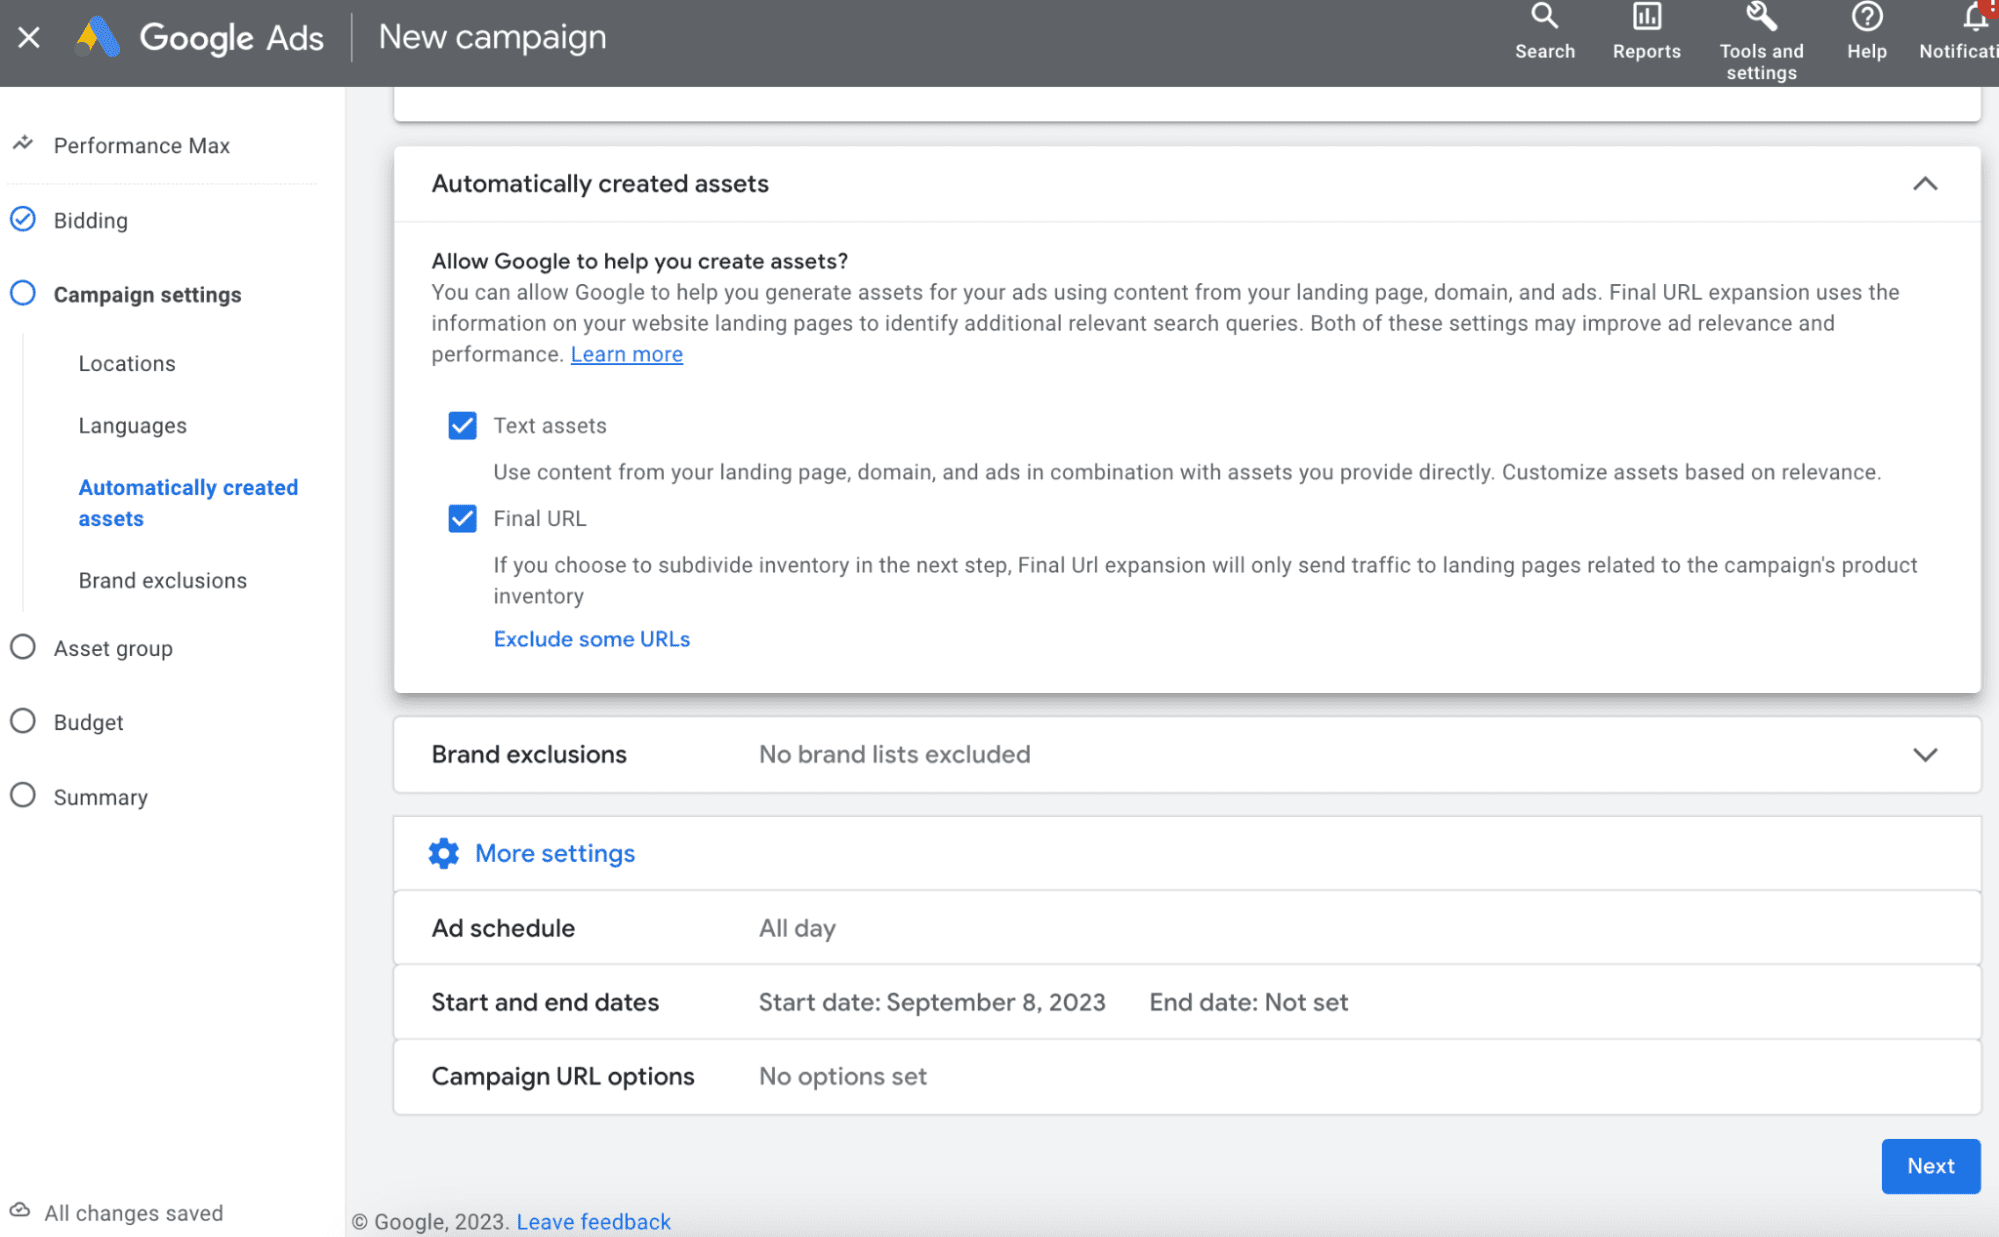Go to Locations in the sidebar

127,364
